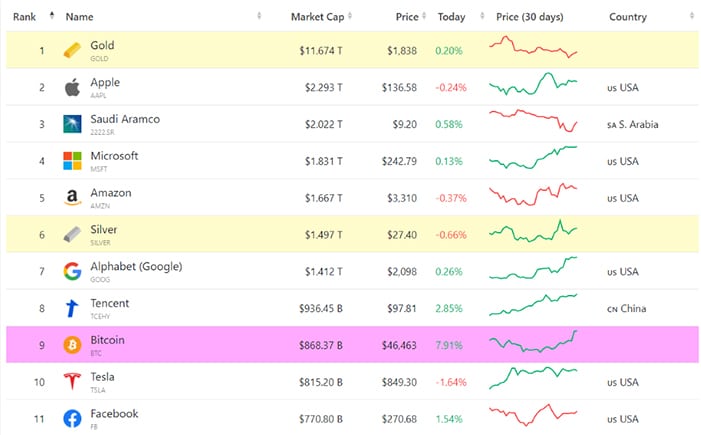Click the Tencent logo icon
Screen dimensions: 701x435
coord(72,308)
